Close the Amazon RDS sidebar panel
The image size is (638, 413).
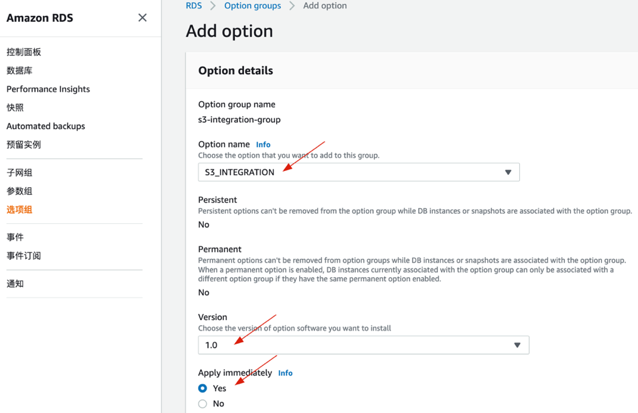click(142, 18)
